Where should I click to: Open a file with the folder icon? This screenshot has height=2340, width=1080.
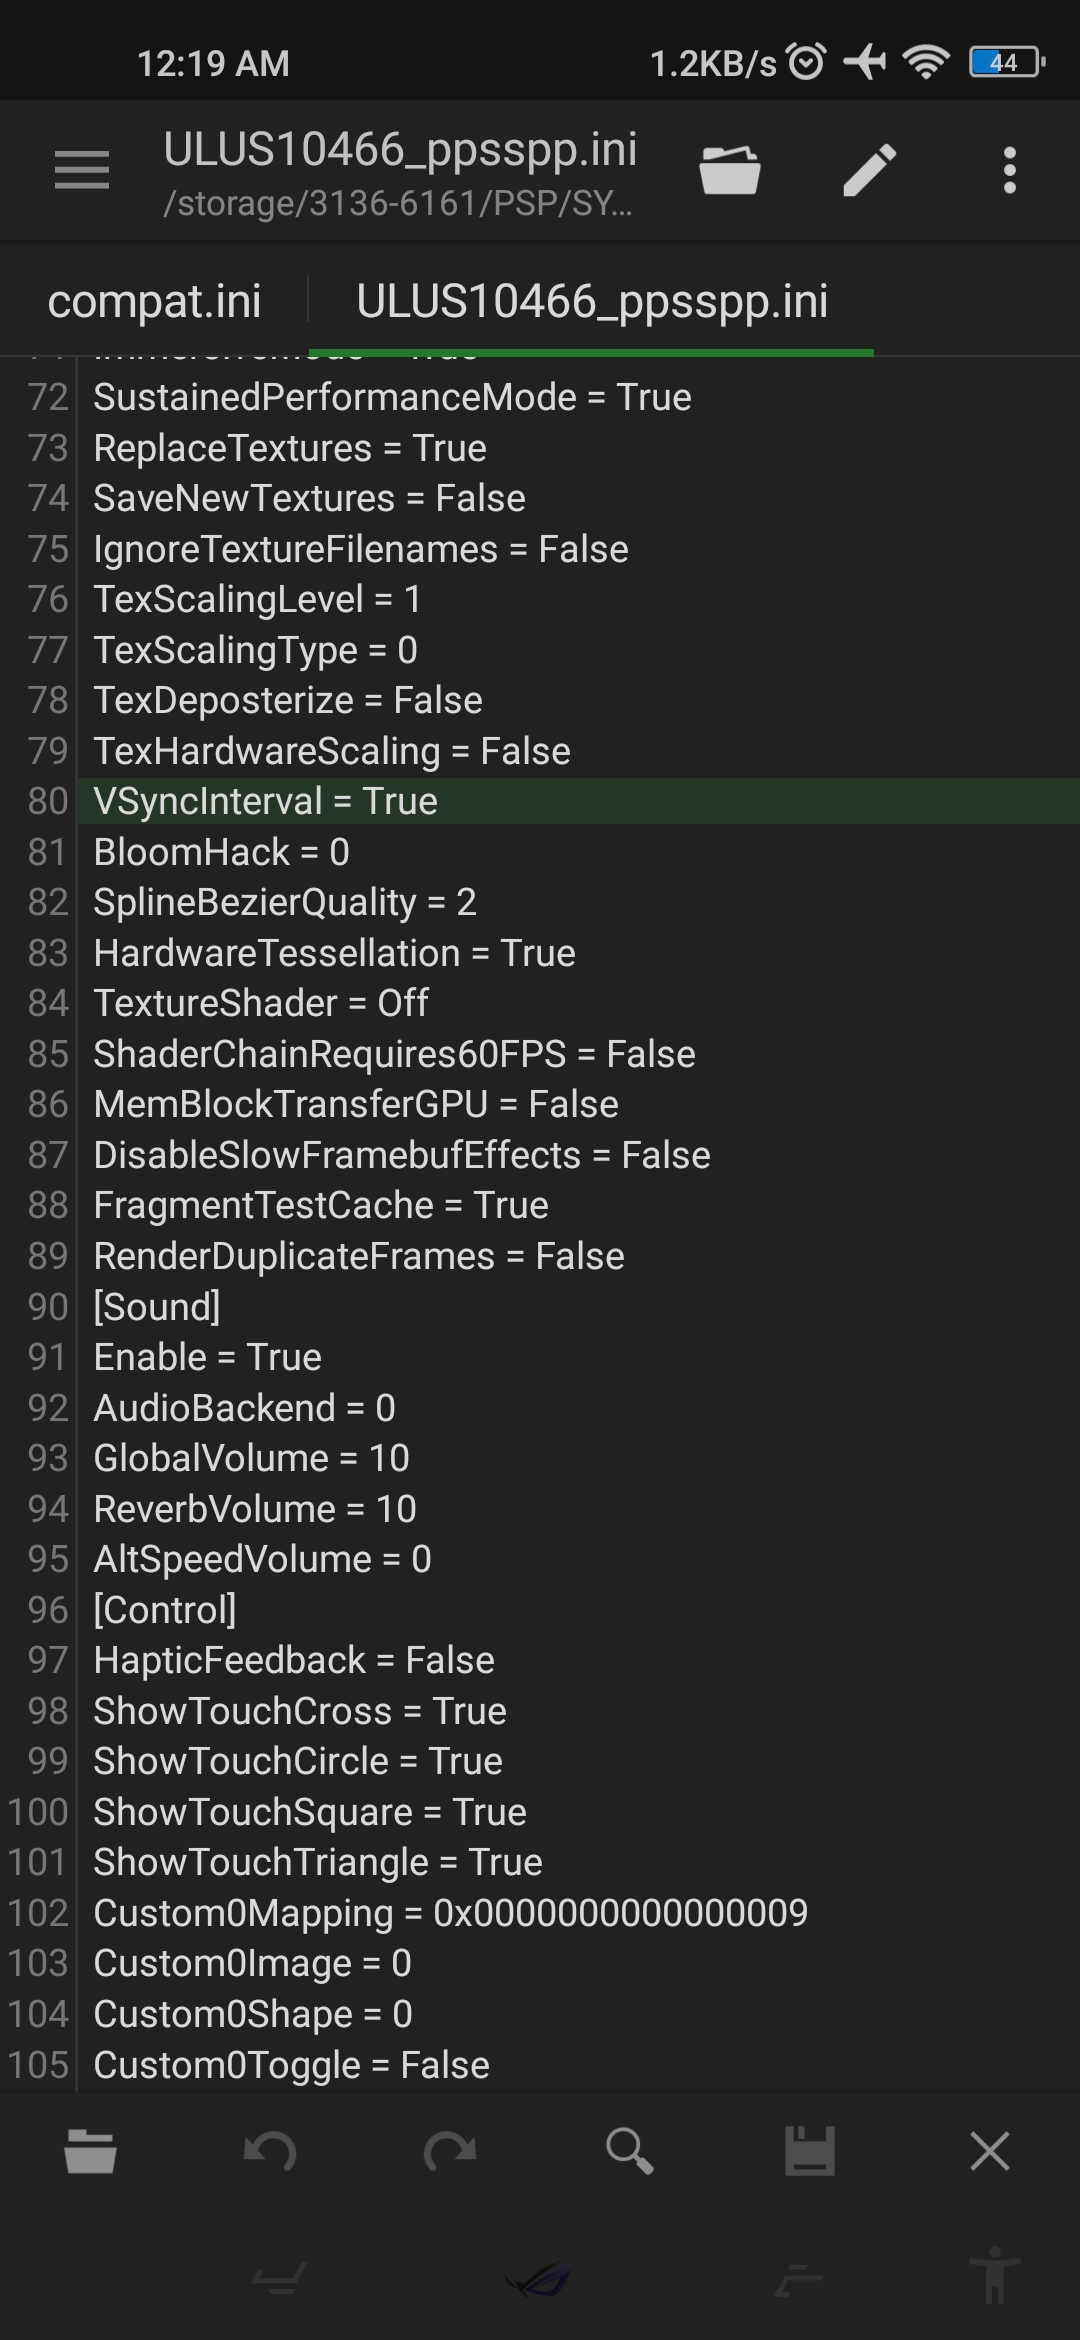point(730,168)
